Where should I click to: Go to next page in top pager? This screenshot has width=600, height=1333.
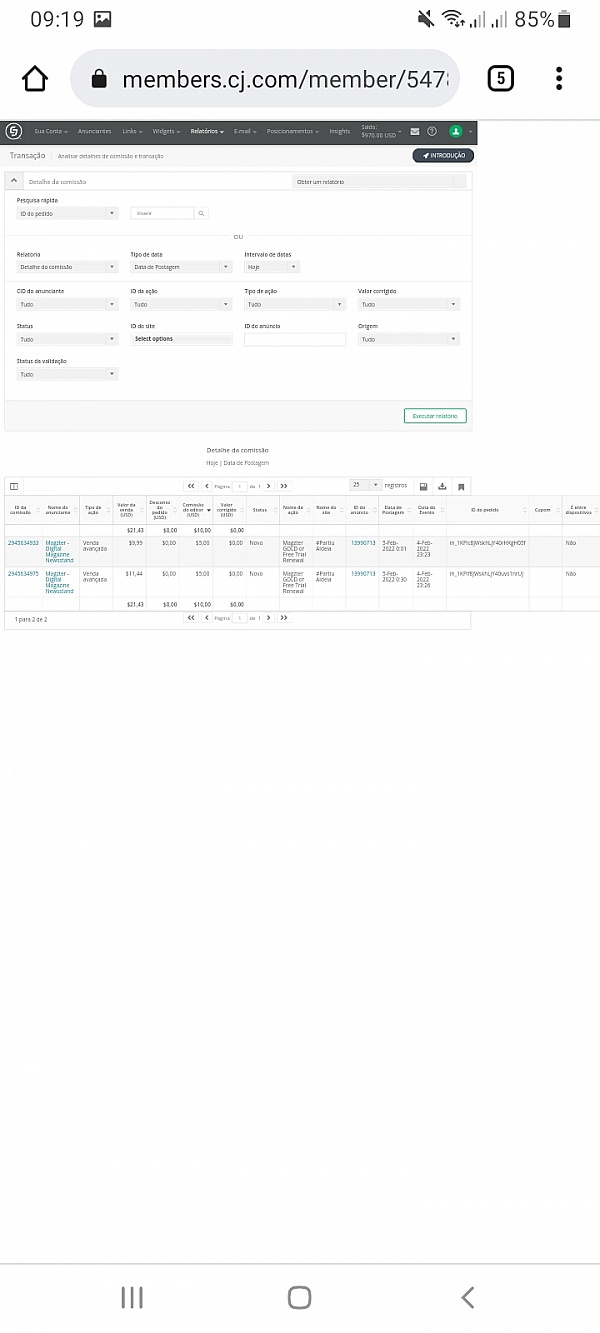[268, 486]
